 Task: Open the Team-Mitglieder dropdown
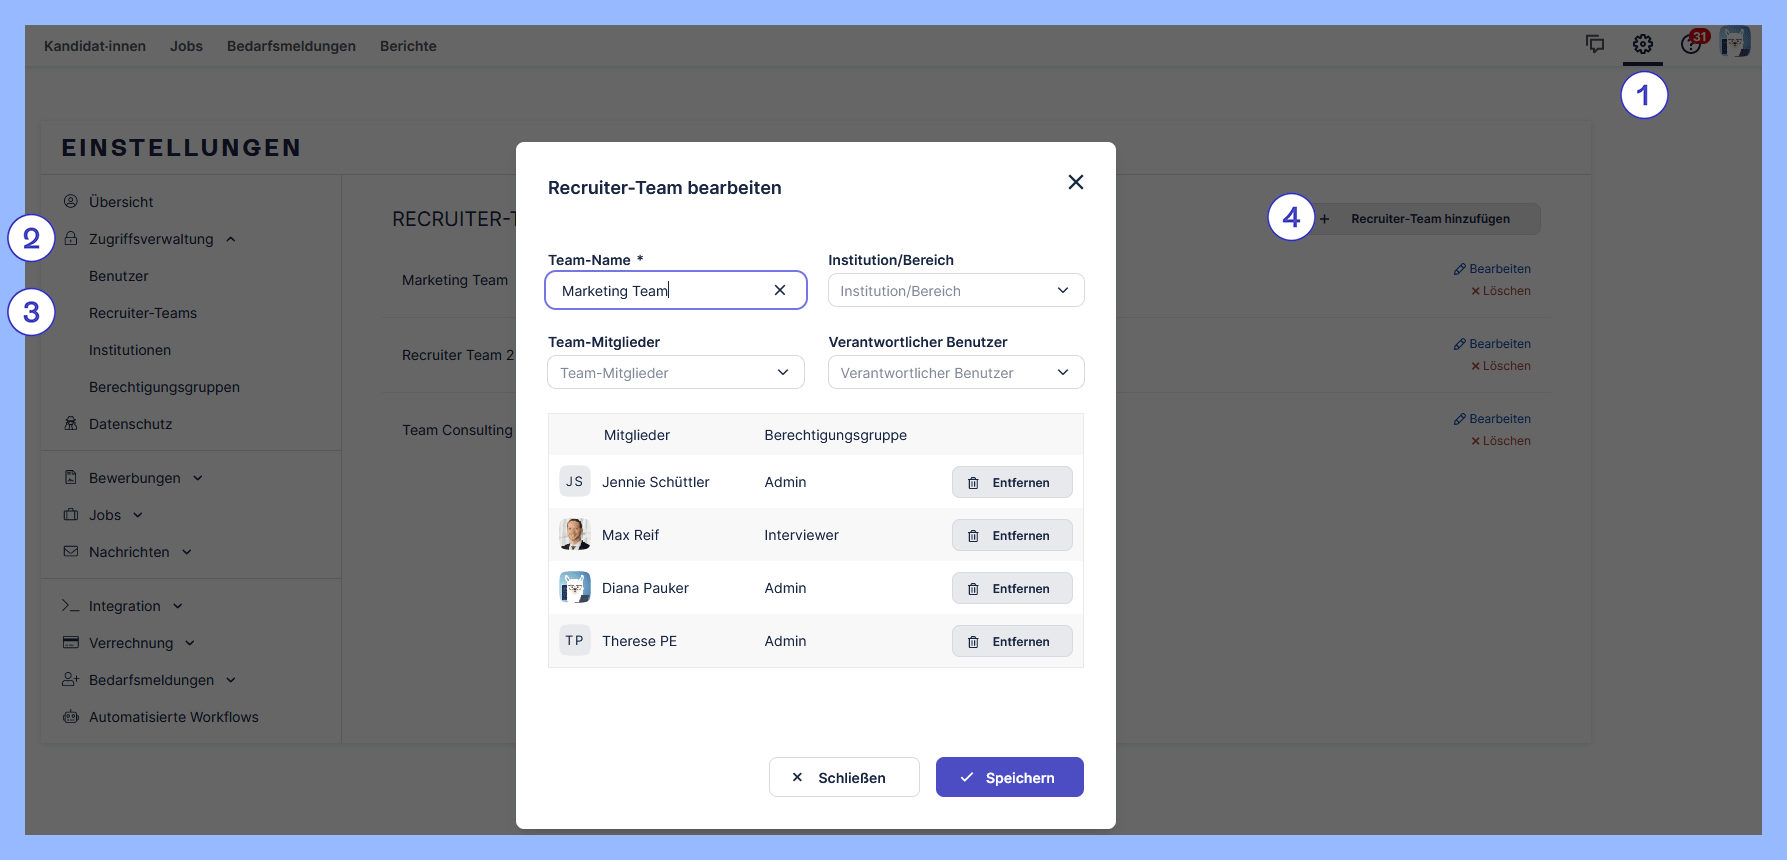tap(675, 373)
